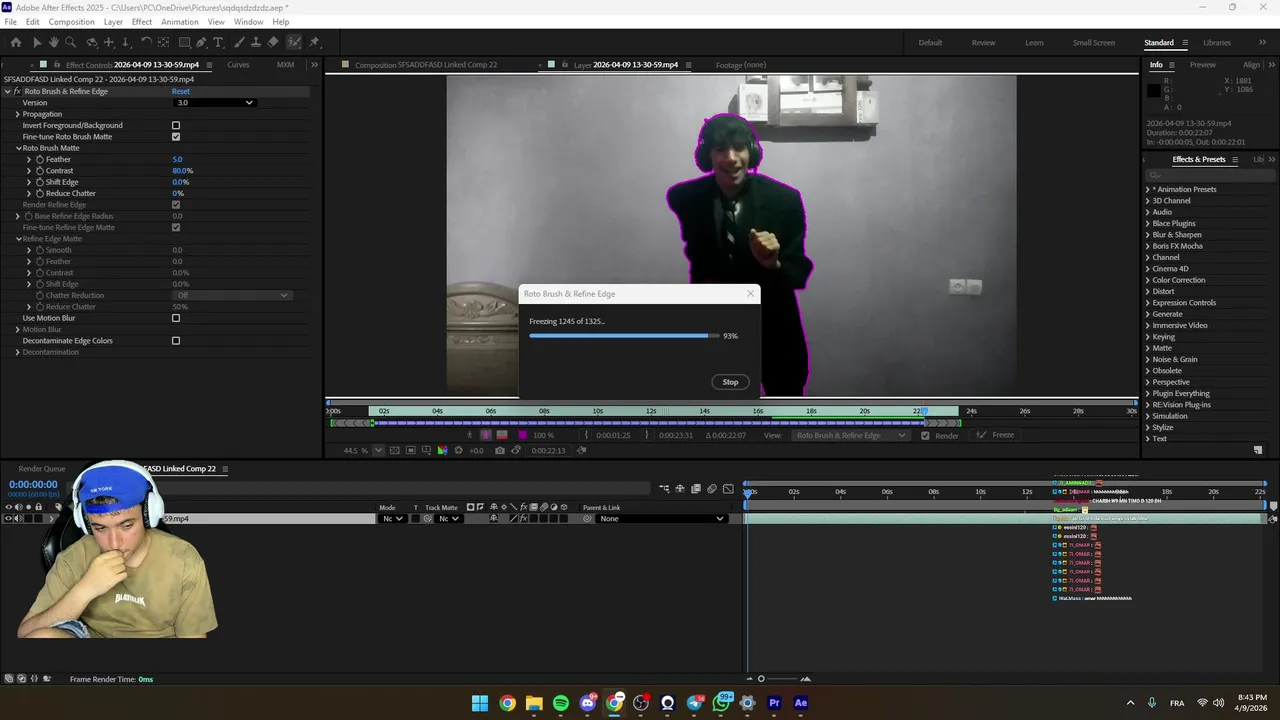Select the Hand tool
The width and height of the screenshot is (1280, 720).
[54, 42]
